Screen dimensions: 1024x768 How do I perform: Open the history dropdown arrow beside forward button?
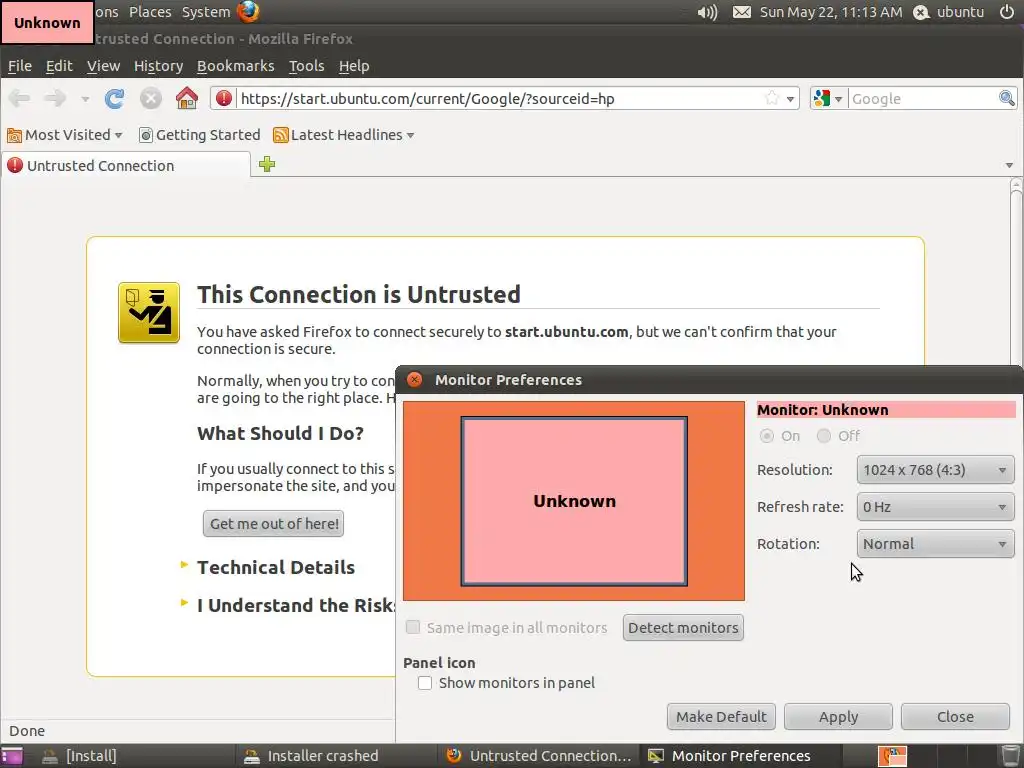85,99
